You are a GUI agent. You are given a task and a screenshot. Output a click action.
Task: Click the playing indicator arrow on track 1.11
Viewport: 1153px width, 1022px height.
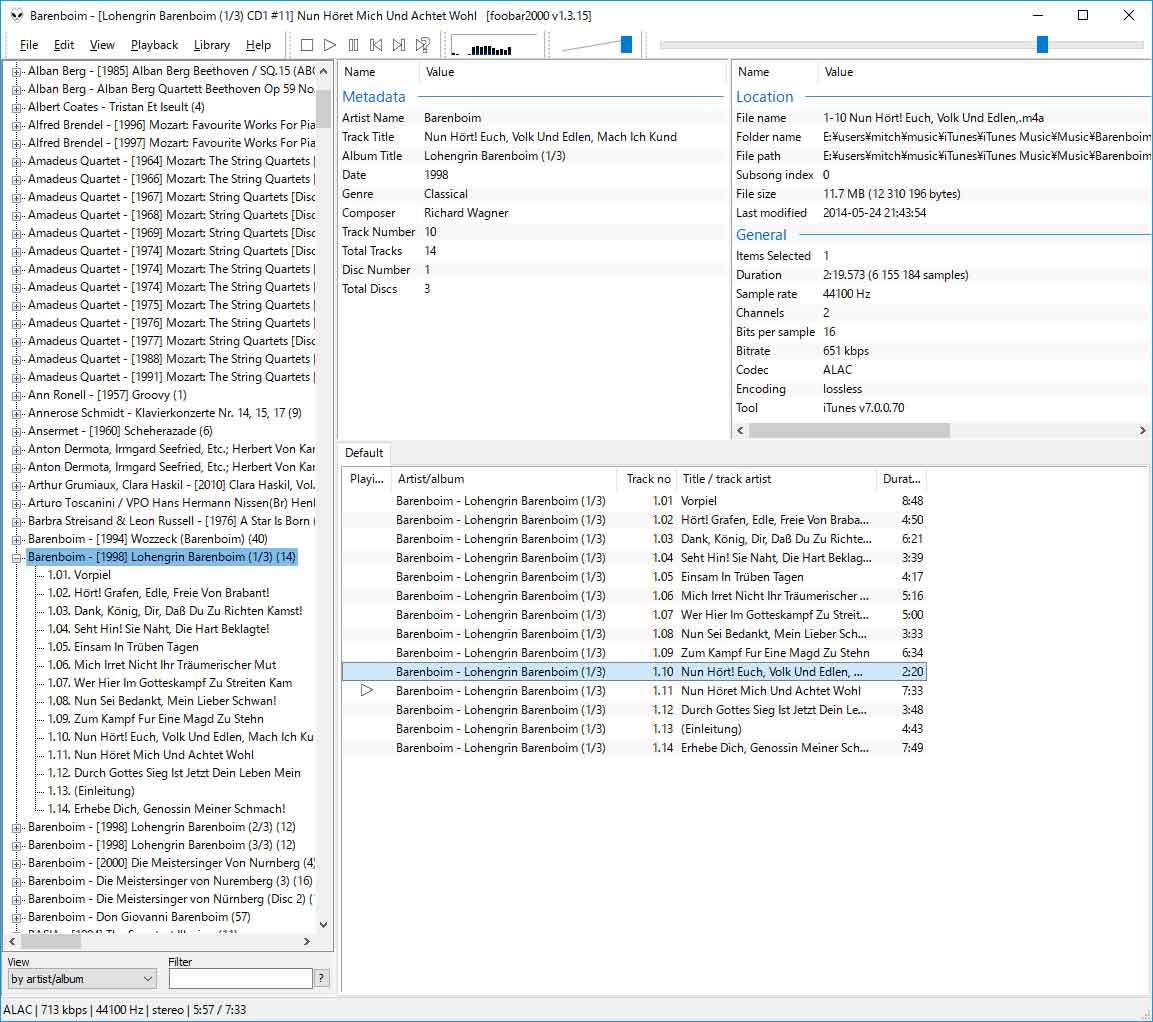tap(366, 690)
